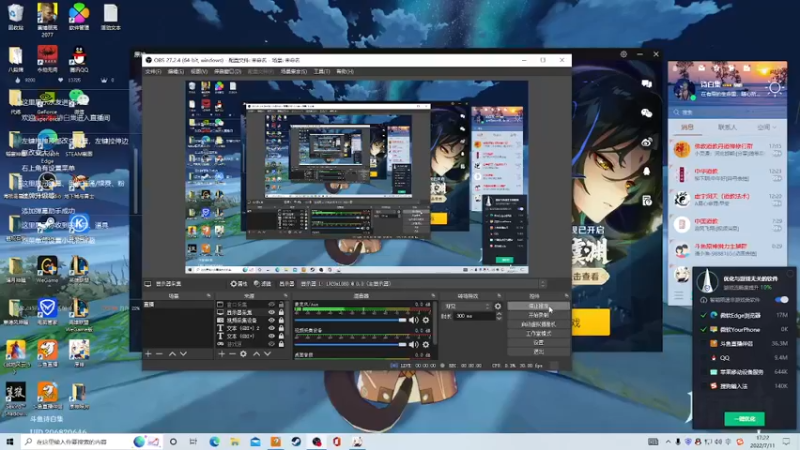Screen dimensions: 800x450
Task: Toggle visibility of 窗口采集 source
Action: [271, 304]
